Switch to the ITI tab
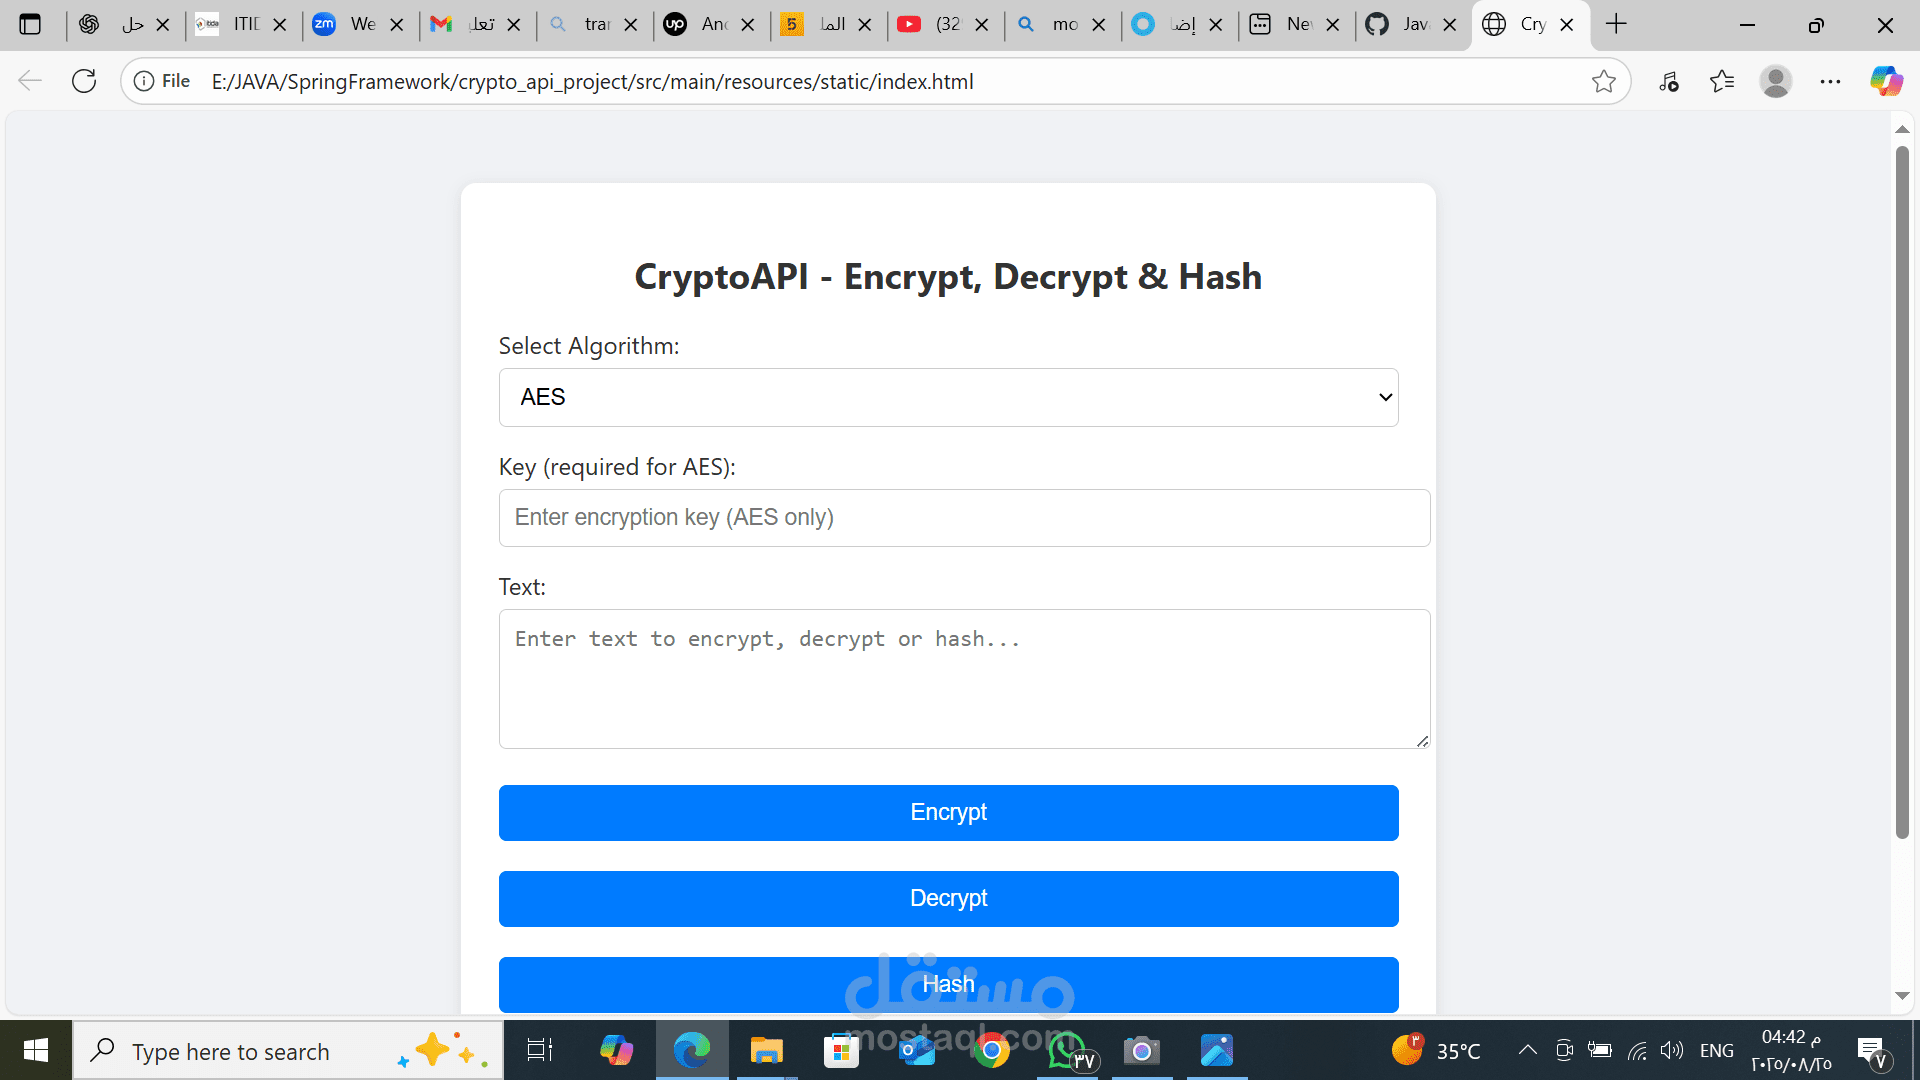 242,24
